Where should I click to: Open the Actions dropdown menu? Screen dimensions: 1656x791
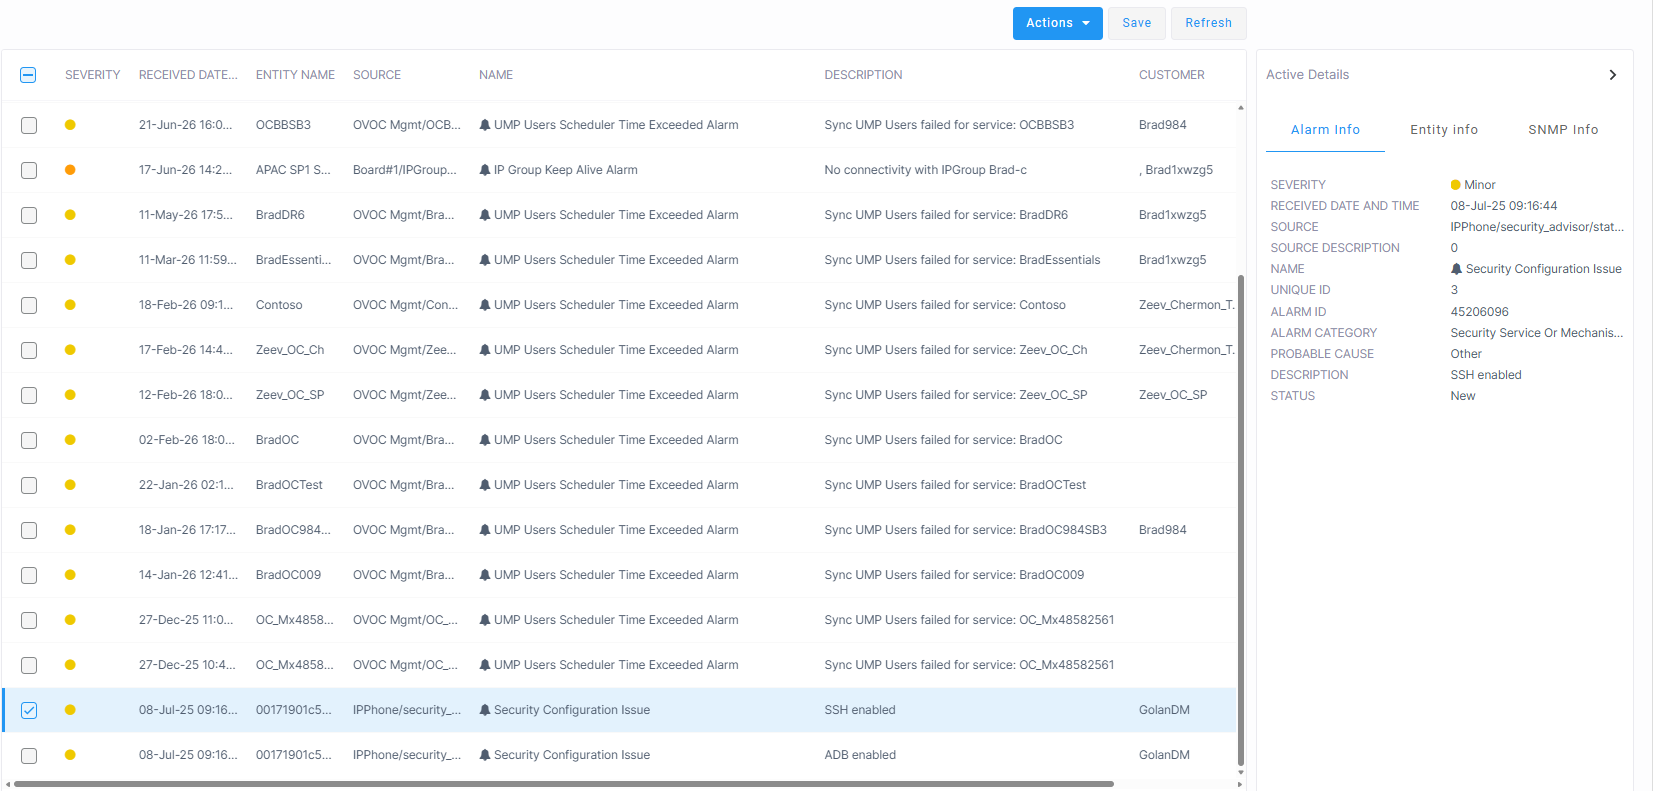point(1057,23)
